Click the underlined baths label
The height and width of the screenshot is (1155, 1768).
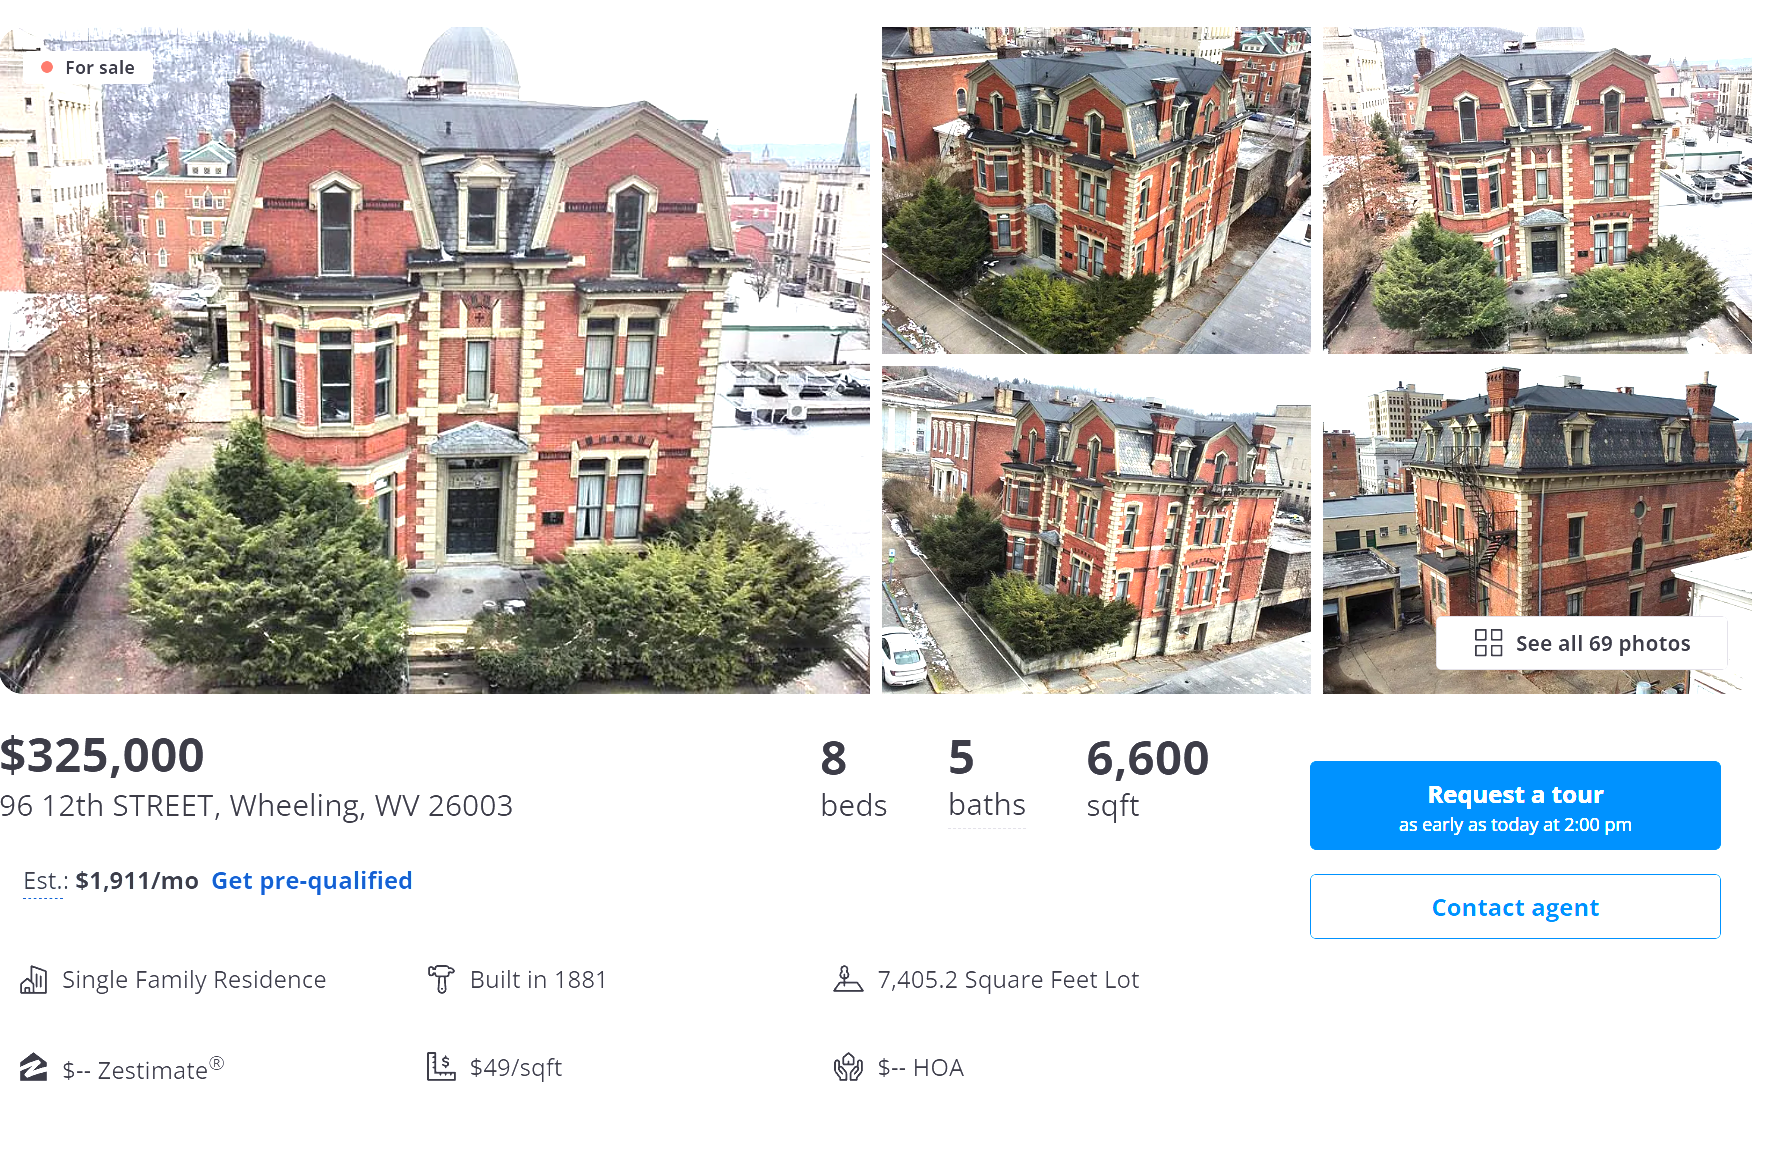pos(987,805)
